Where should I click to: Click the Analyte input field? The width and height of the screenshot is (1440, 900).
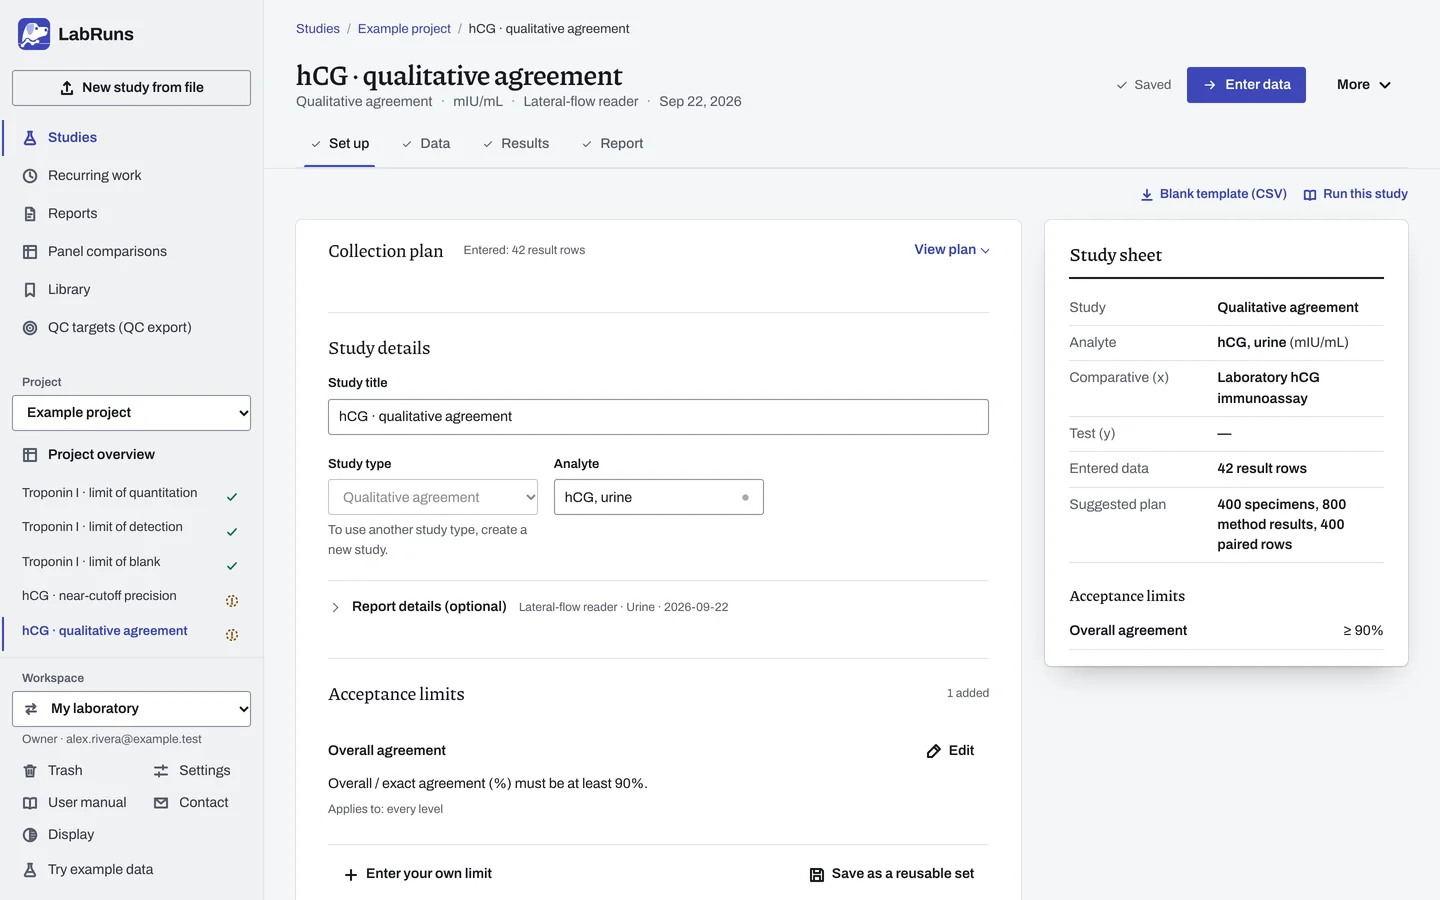[x=658, y=497]
